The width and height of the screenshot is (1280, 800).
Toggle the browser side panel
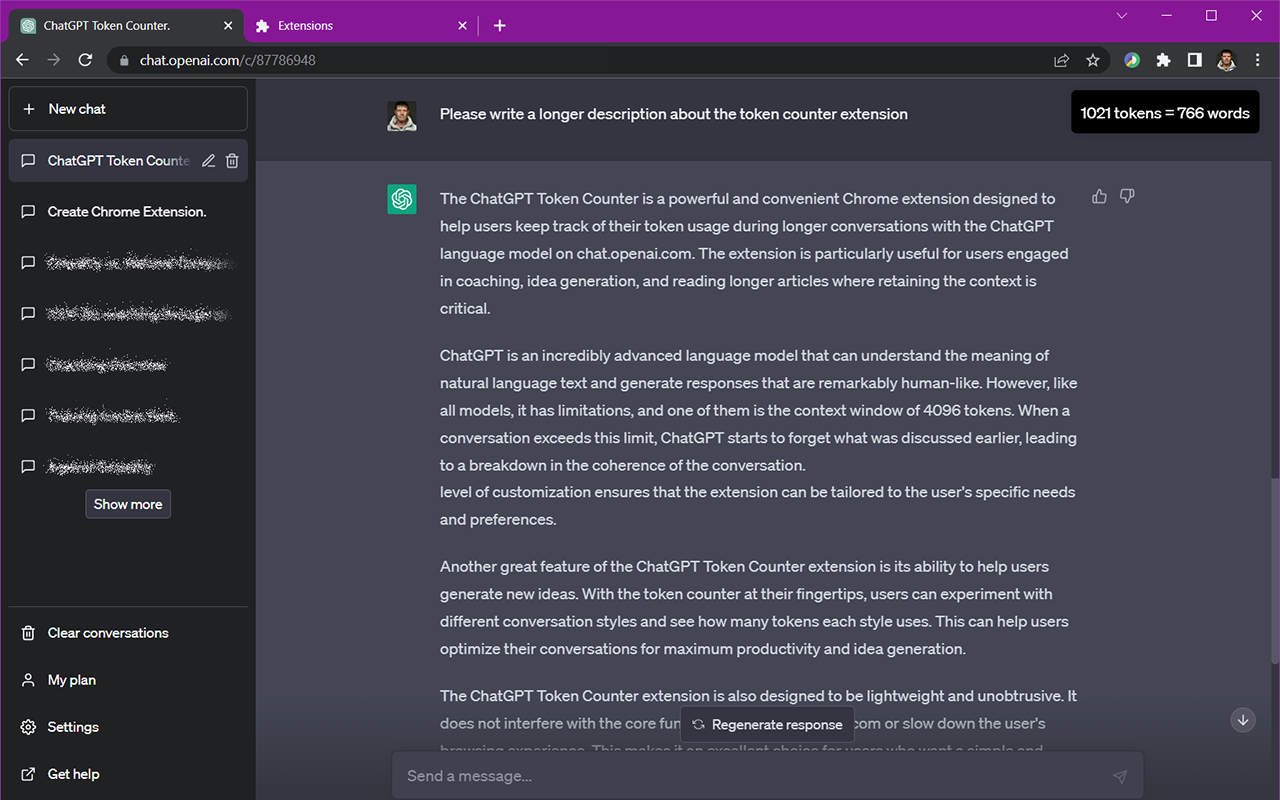[x=1194, y=60]
